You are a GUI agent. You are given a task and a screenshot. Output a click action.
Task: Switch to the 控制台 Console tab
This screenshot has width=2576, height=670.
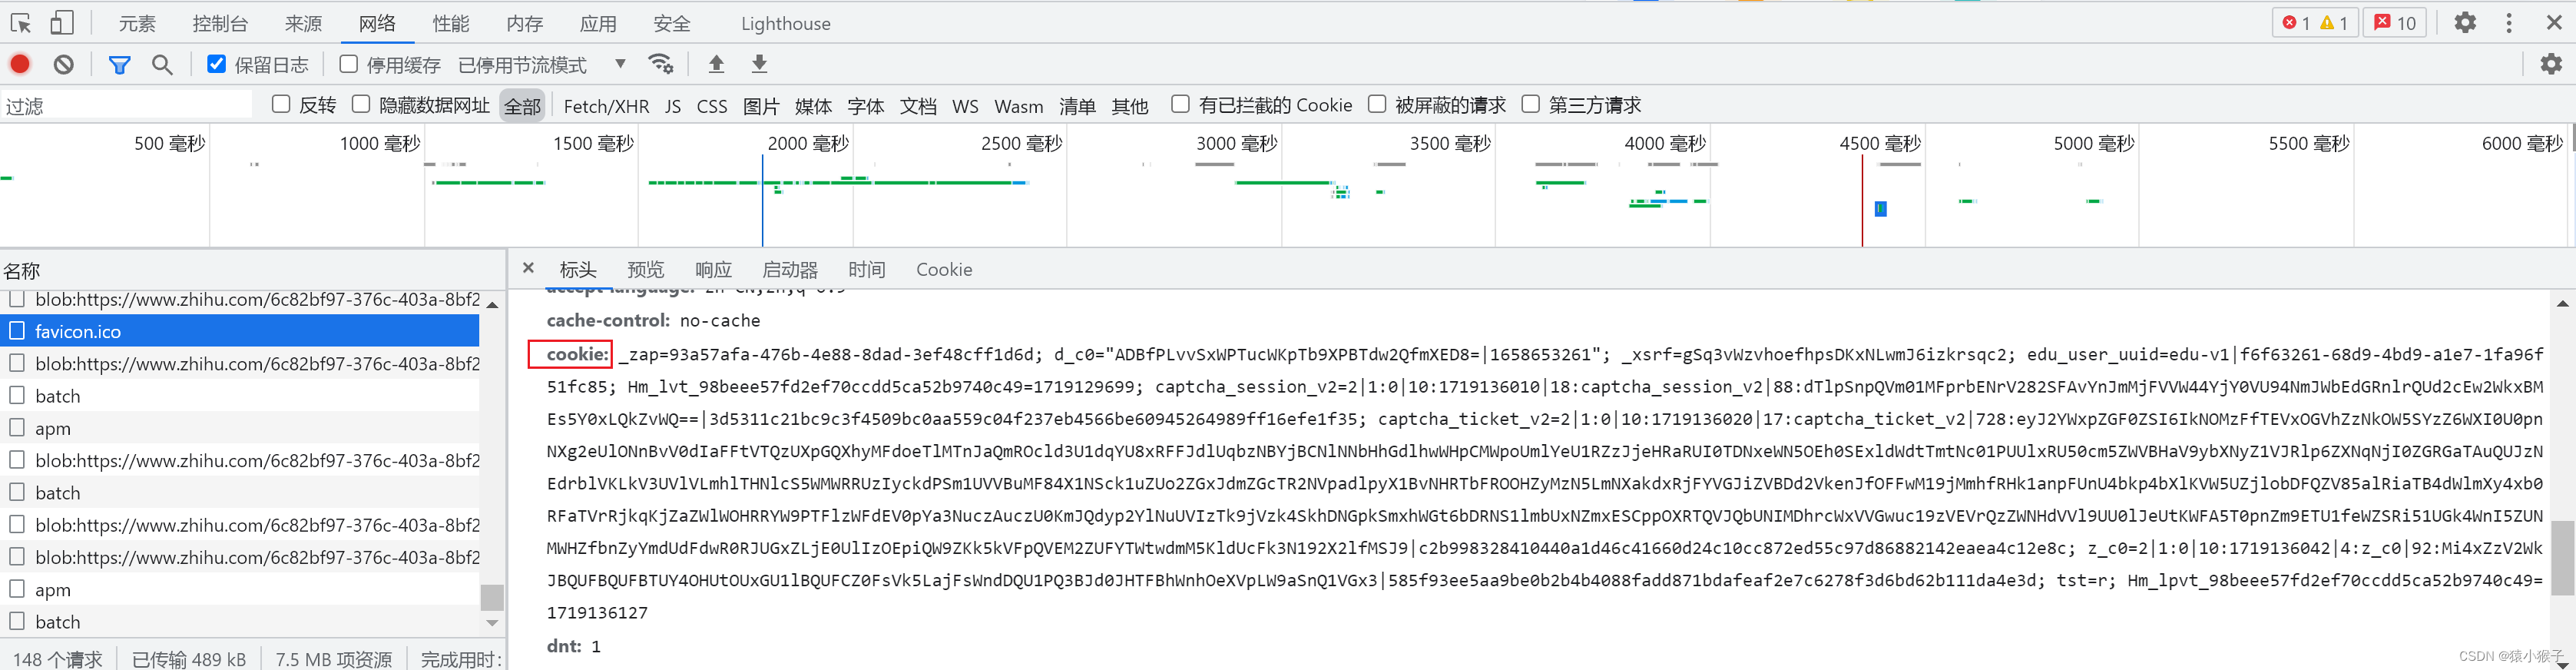(220, 23)
